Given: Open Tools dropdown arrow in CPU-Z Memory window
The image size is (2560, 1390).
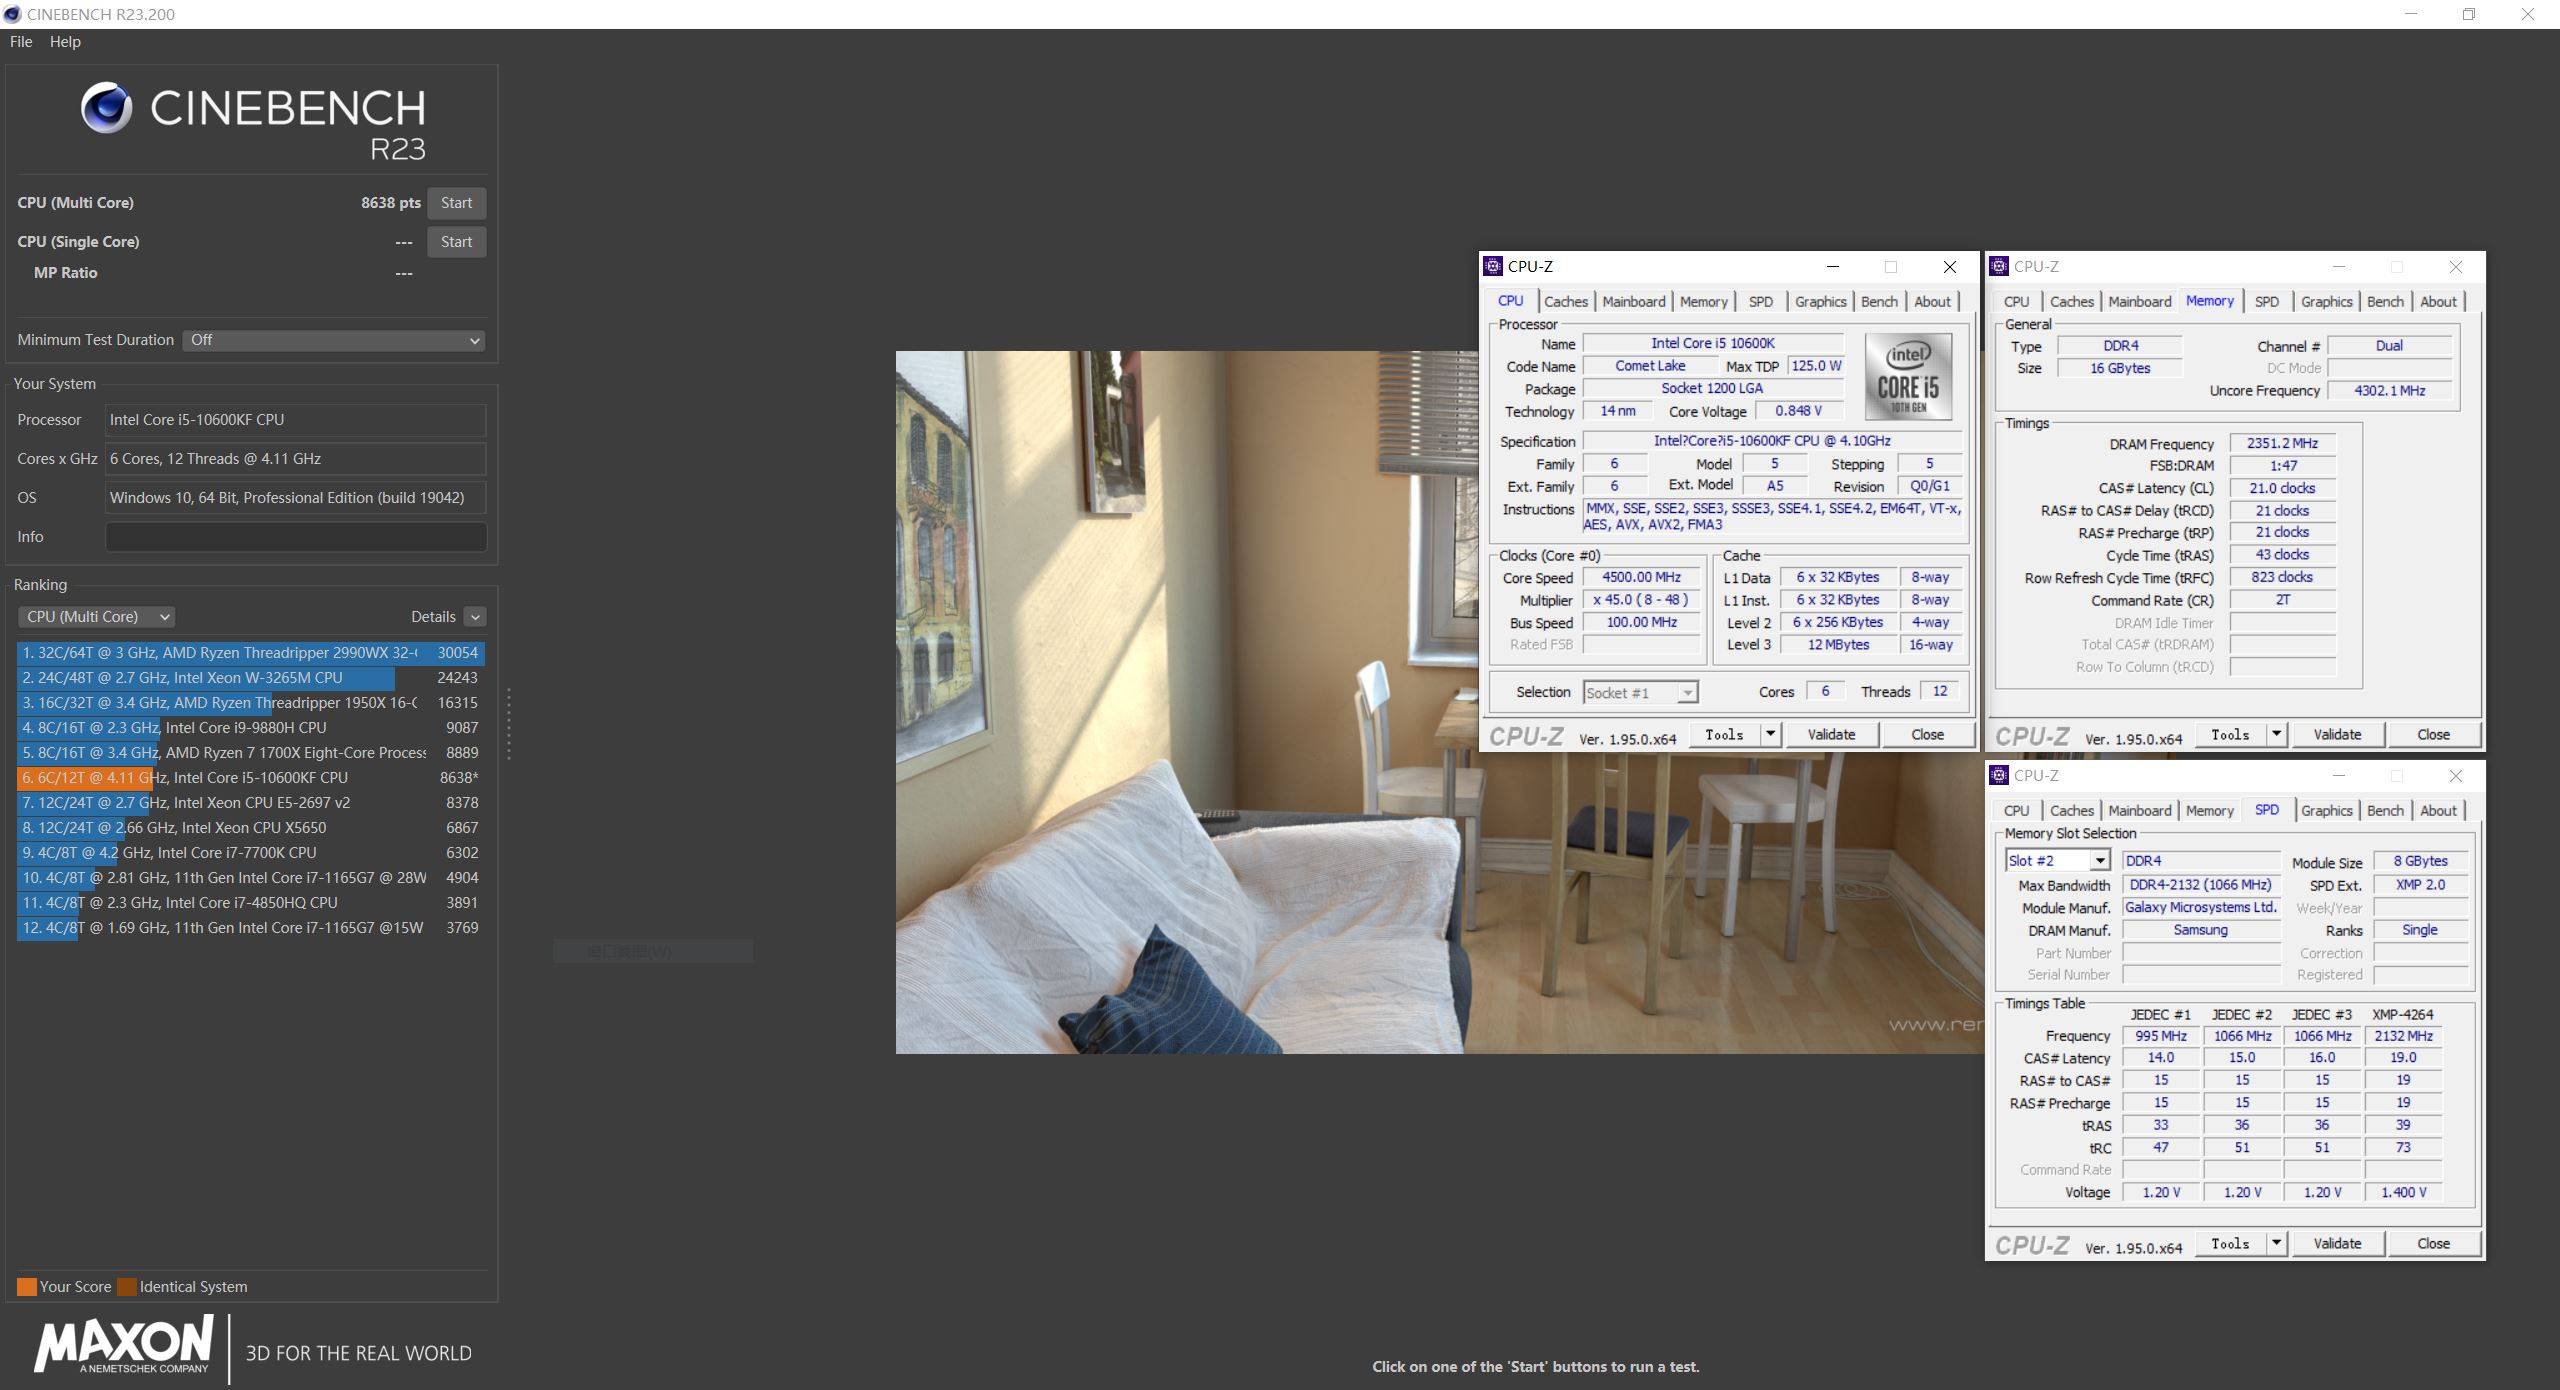Looking at the screenshot, I should coord(2276,735).
